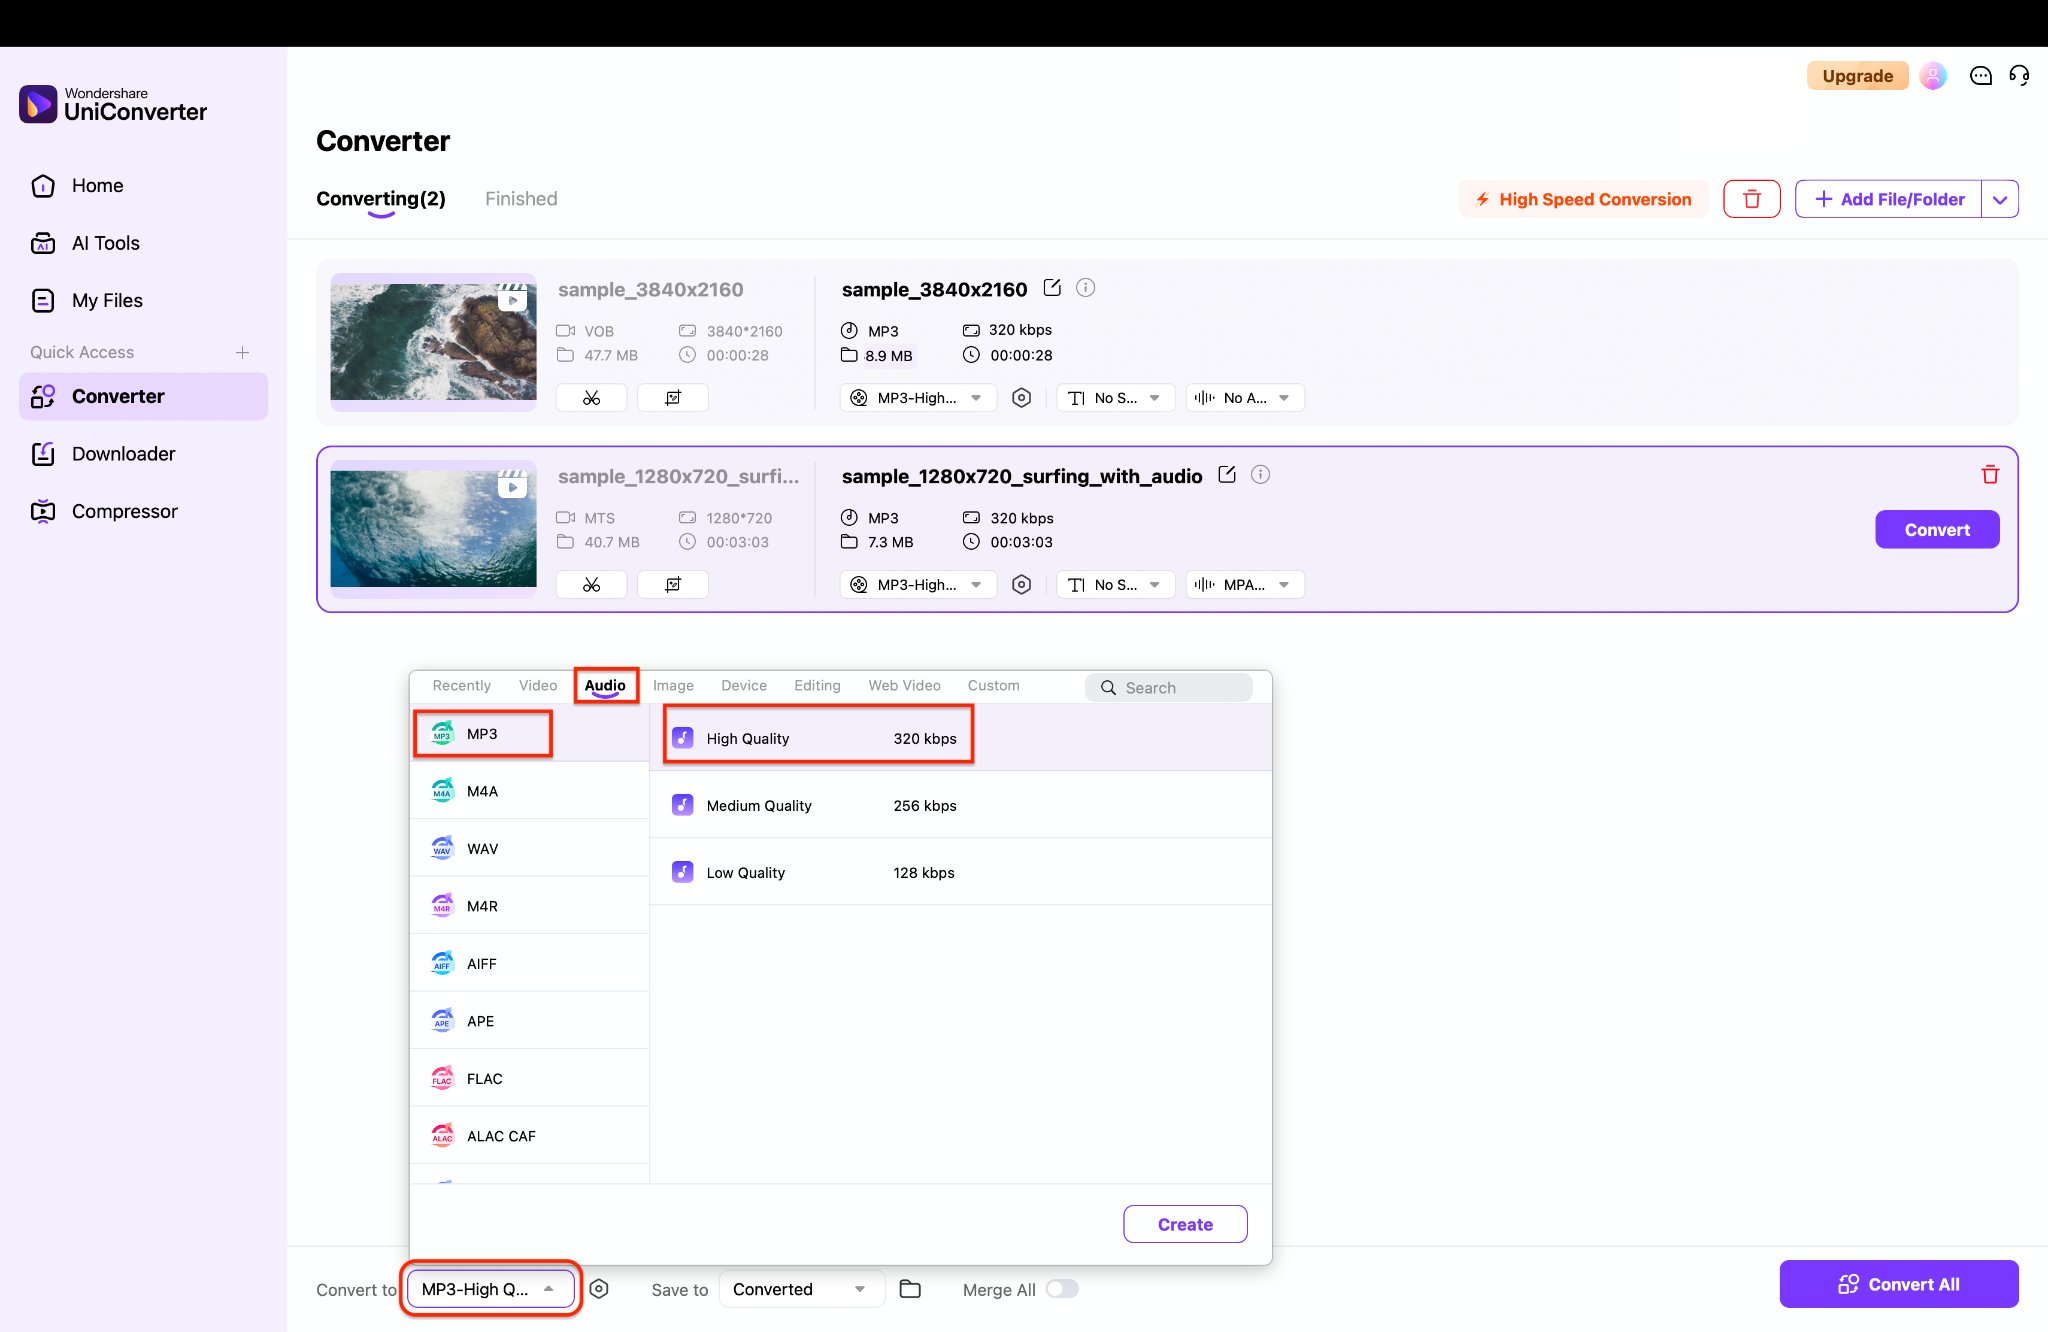Open the MP3-High preset dropdown for sample_3840x2160

tap(916, 397)
